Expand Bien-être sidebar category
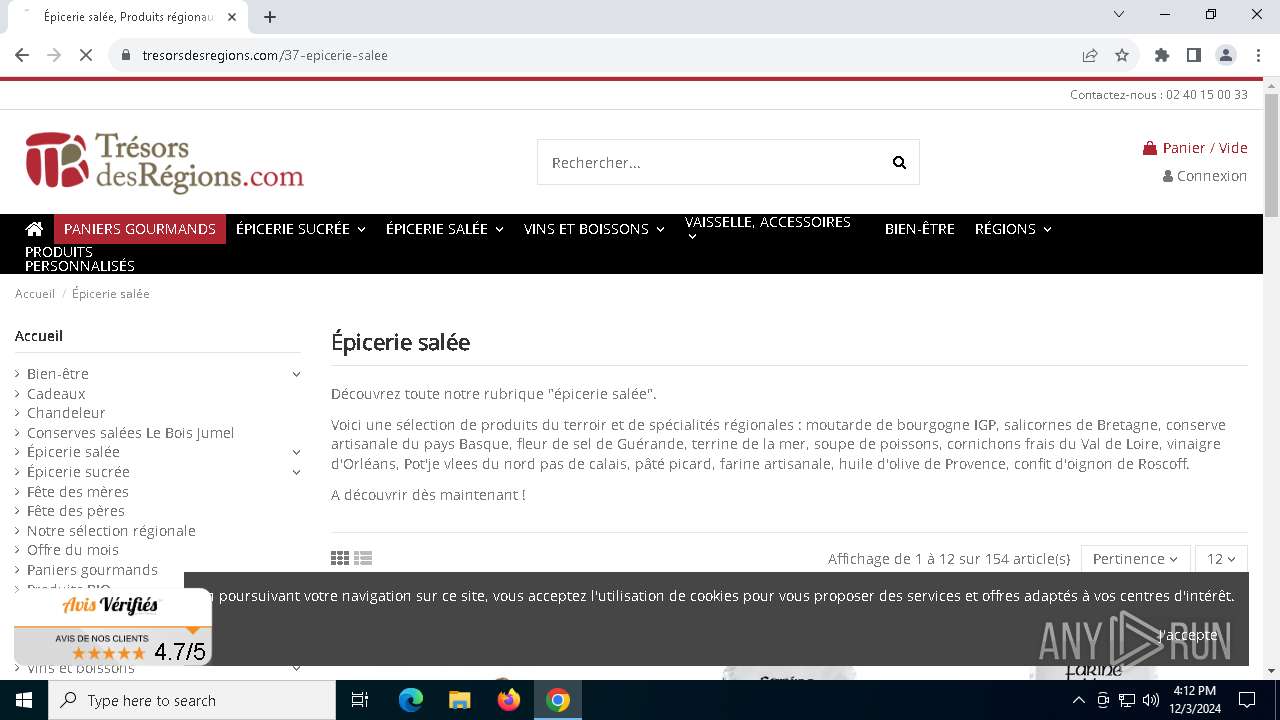Viewport: 1280px width, 720px height. 296,374
